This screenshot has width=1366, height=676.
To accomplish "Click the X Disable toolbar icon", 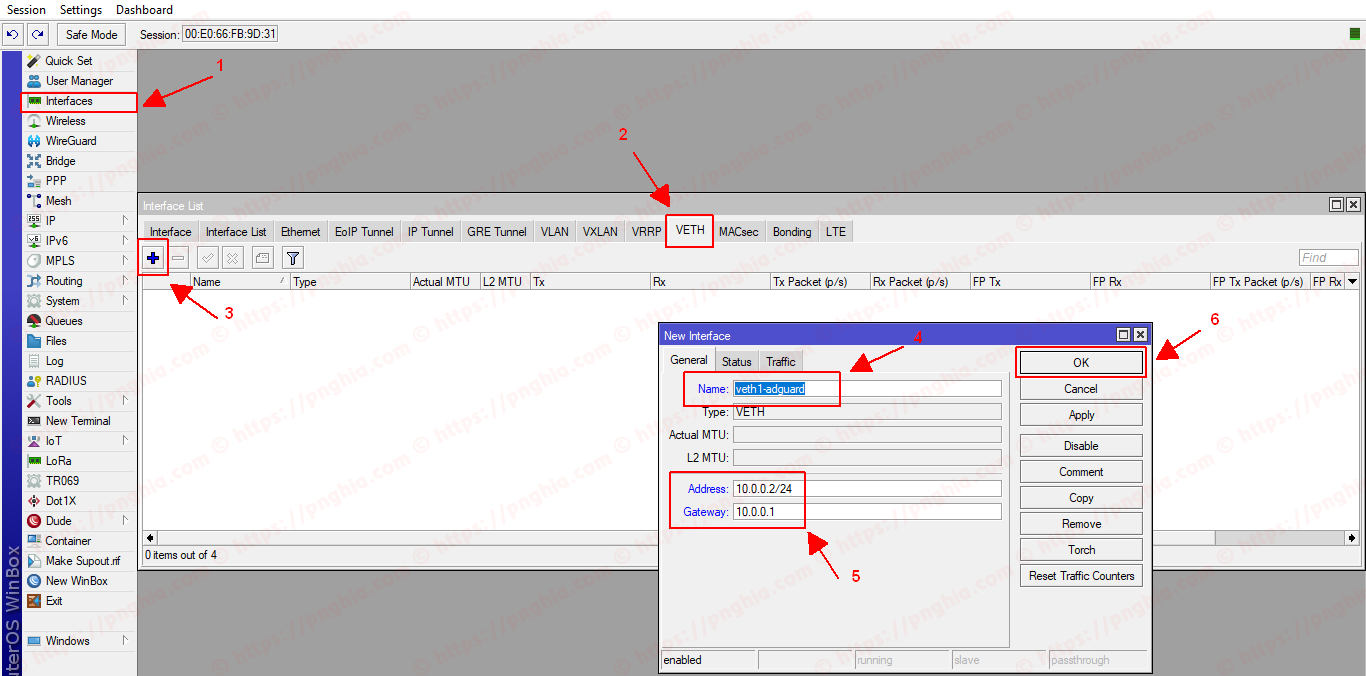I will point(233,258).
